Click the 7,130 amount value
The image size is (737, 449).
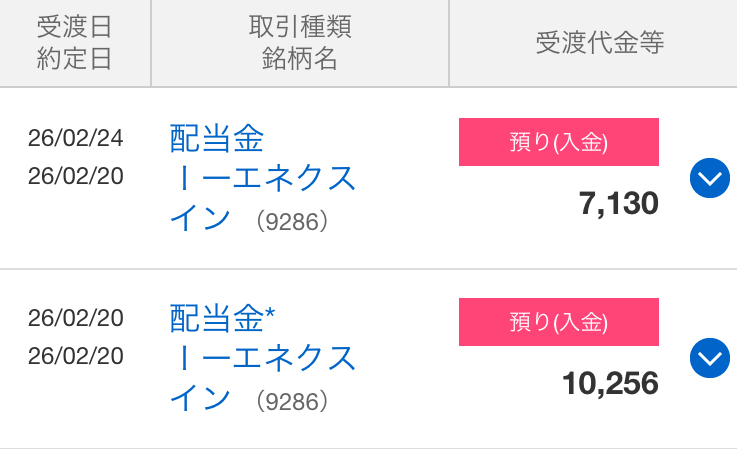[619, 203]
